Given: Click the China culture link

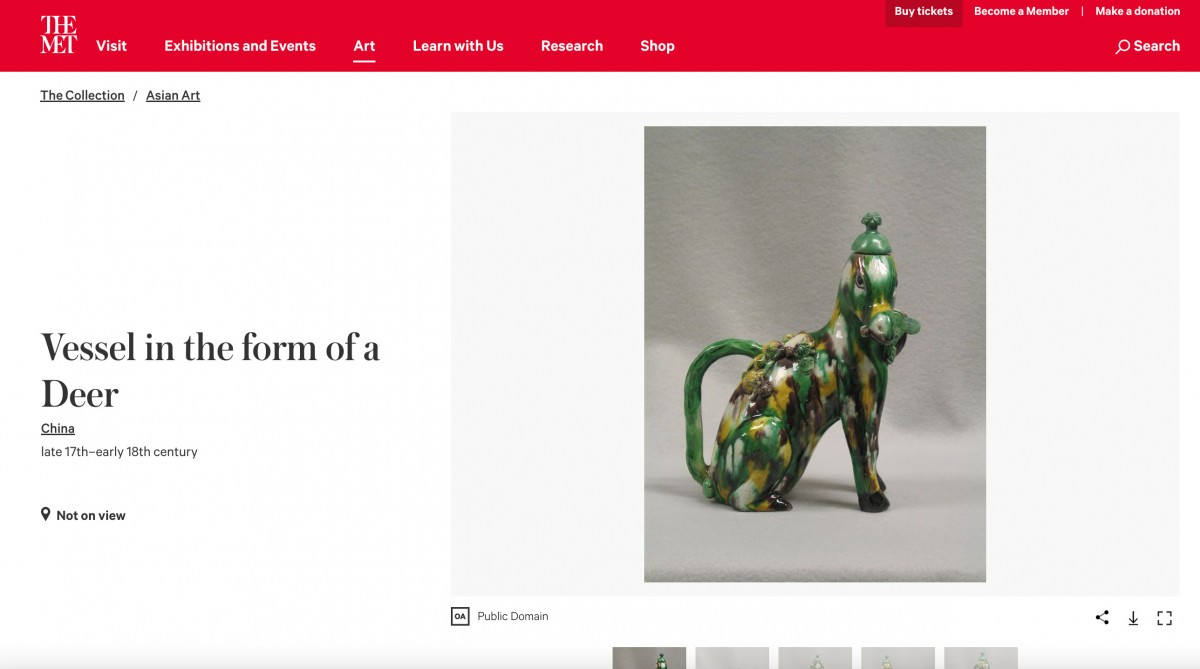Looking at the screenshot, I should pos(58,428).
